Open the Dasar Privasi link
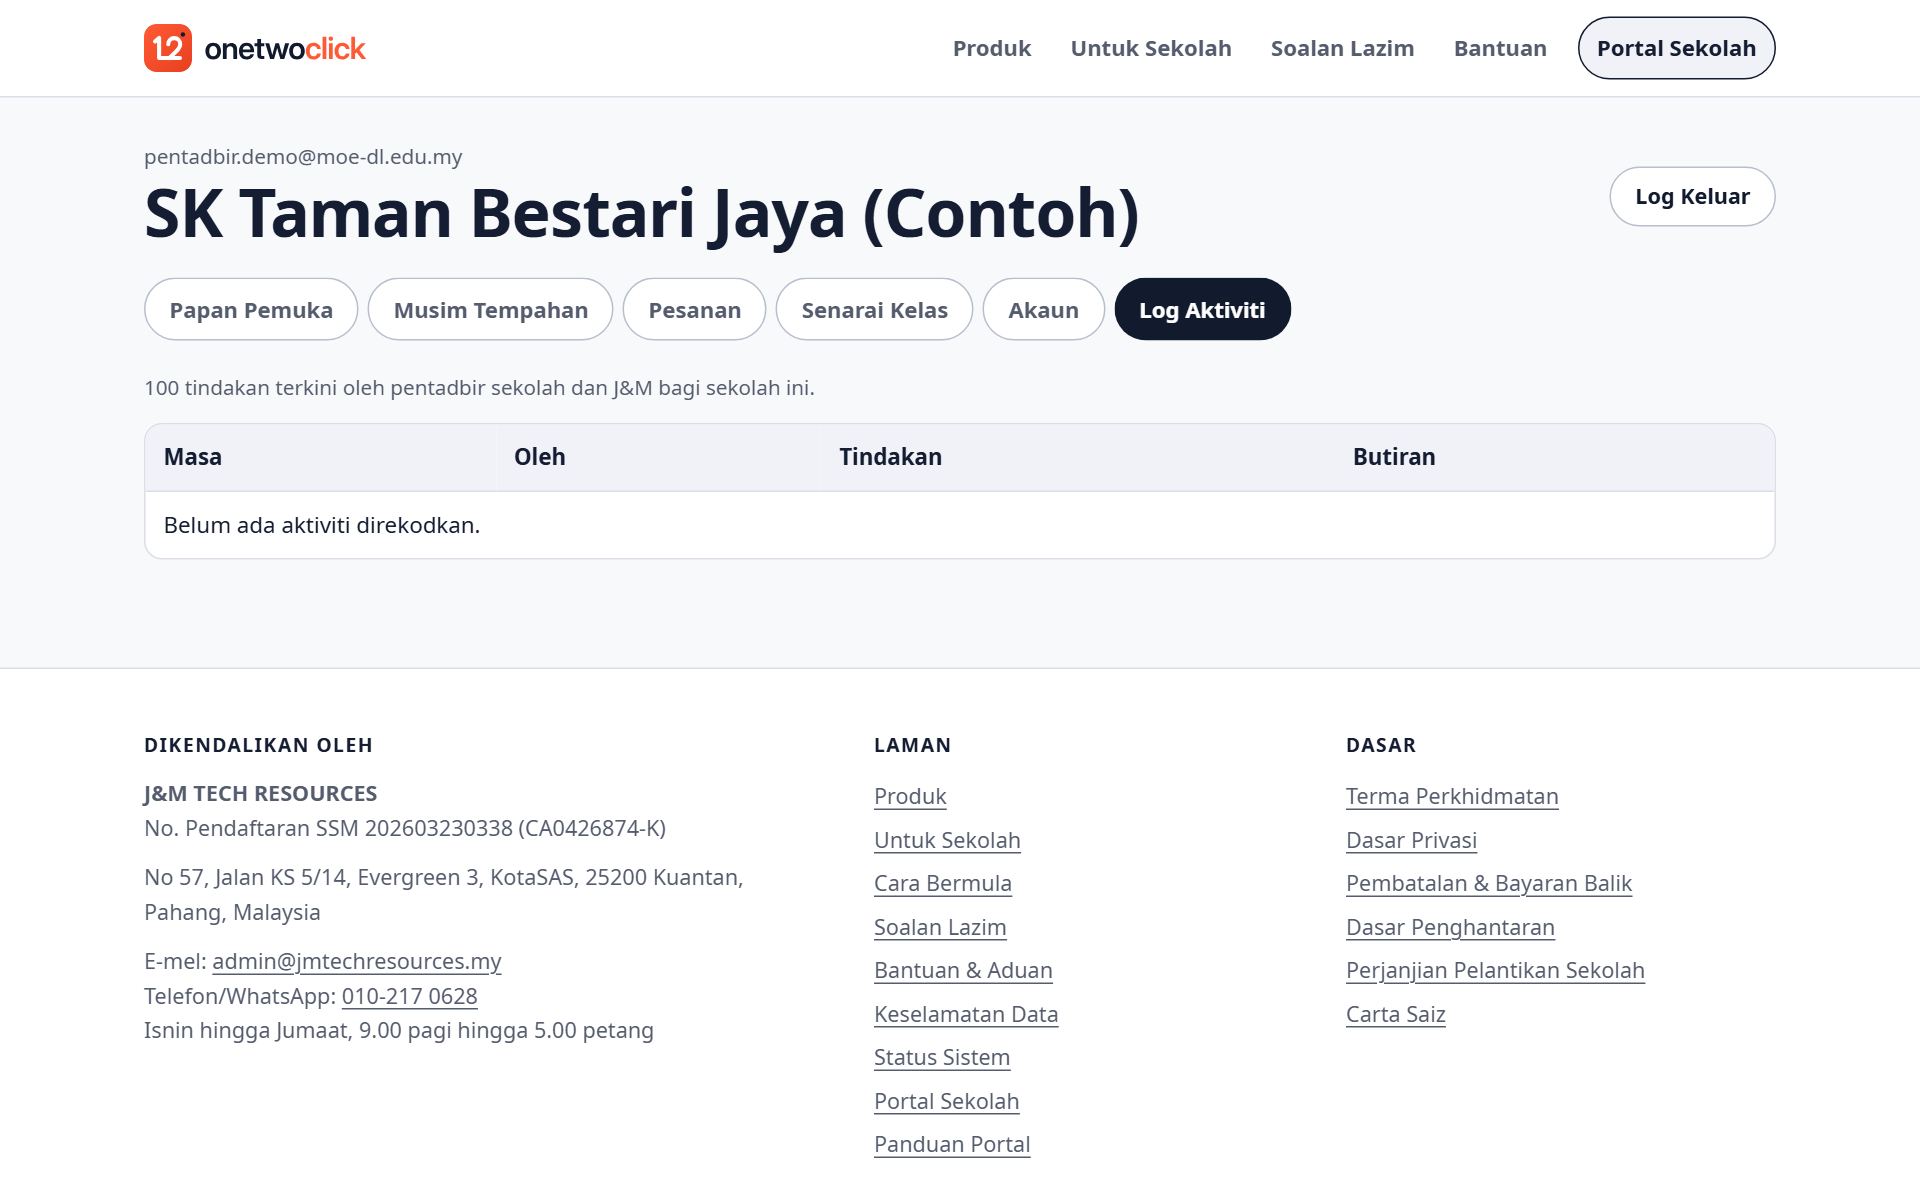1920x1200 pixels. pyautogui.click(x=1411, y=840)
